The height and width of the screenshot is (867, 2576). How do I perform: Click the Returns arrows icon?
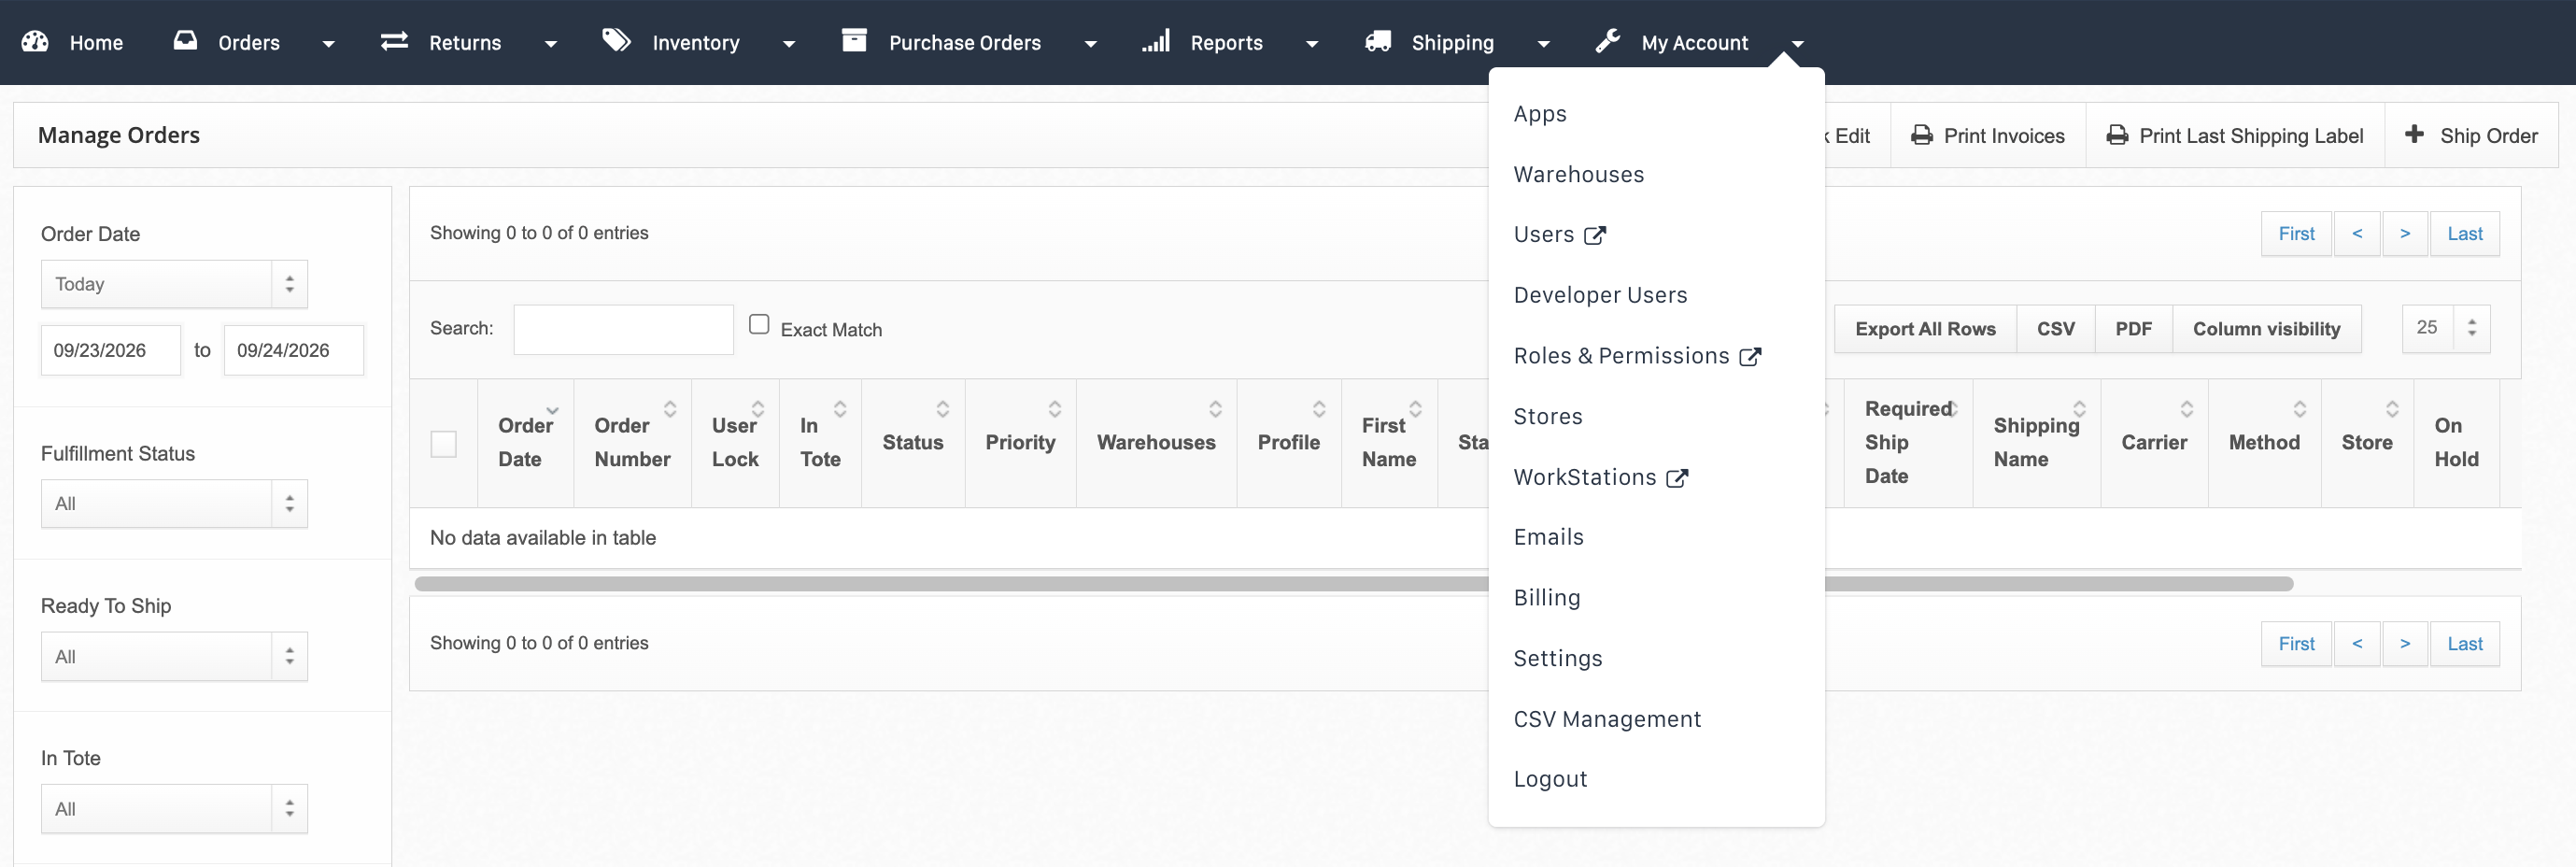[x=394, y=41]
